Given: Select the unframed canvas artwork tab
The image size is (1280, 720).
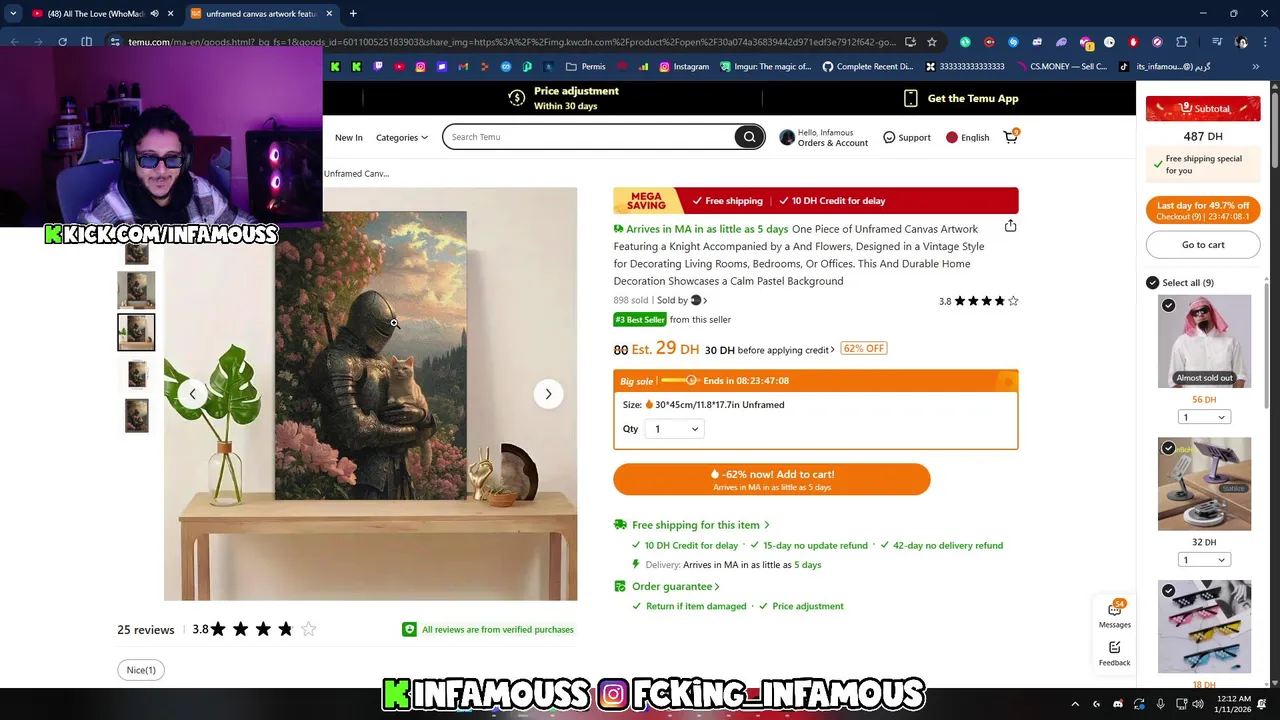Looking at the screenshot, I should click(260, 14).
